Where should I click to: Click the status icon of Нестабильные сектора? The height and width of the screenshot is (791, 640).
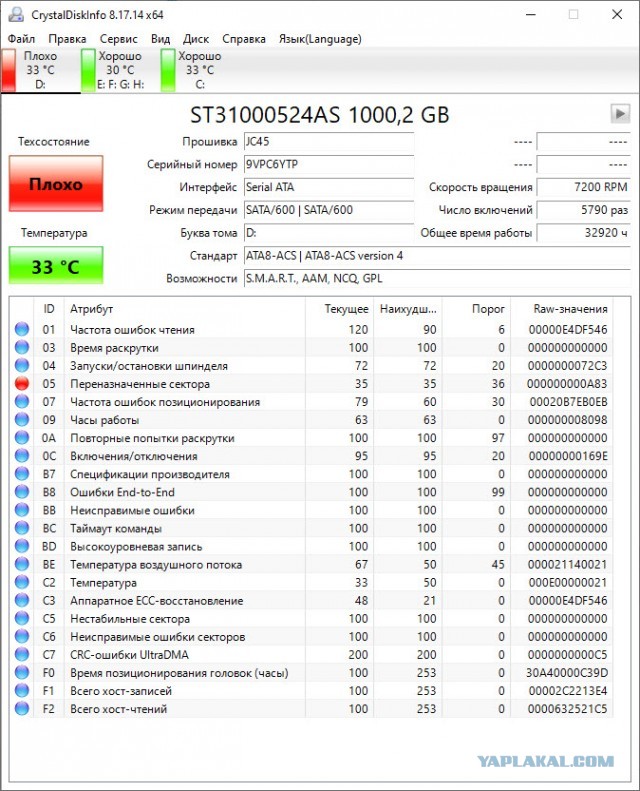pos(22,618)
